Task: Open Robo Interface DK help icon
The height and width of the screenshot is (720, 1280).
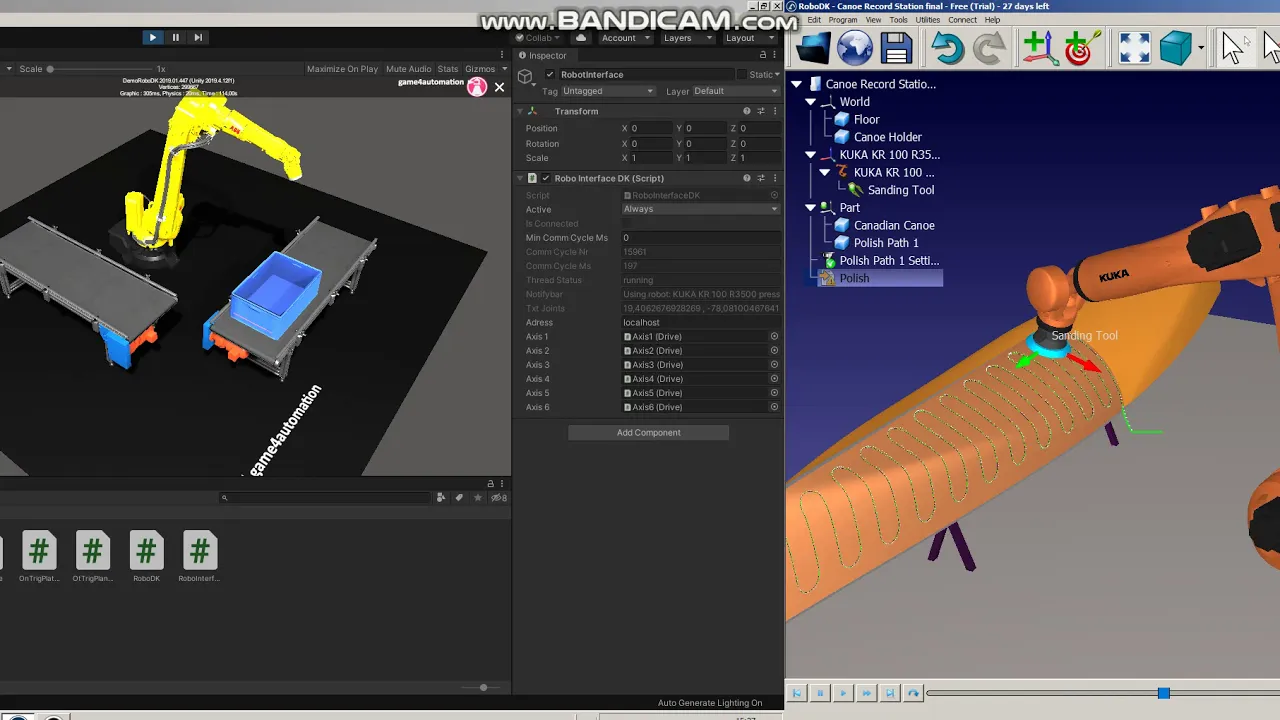Action: click(x=747, y=178)
